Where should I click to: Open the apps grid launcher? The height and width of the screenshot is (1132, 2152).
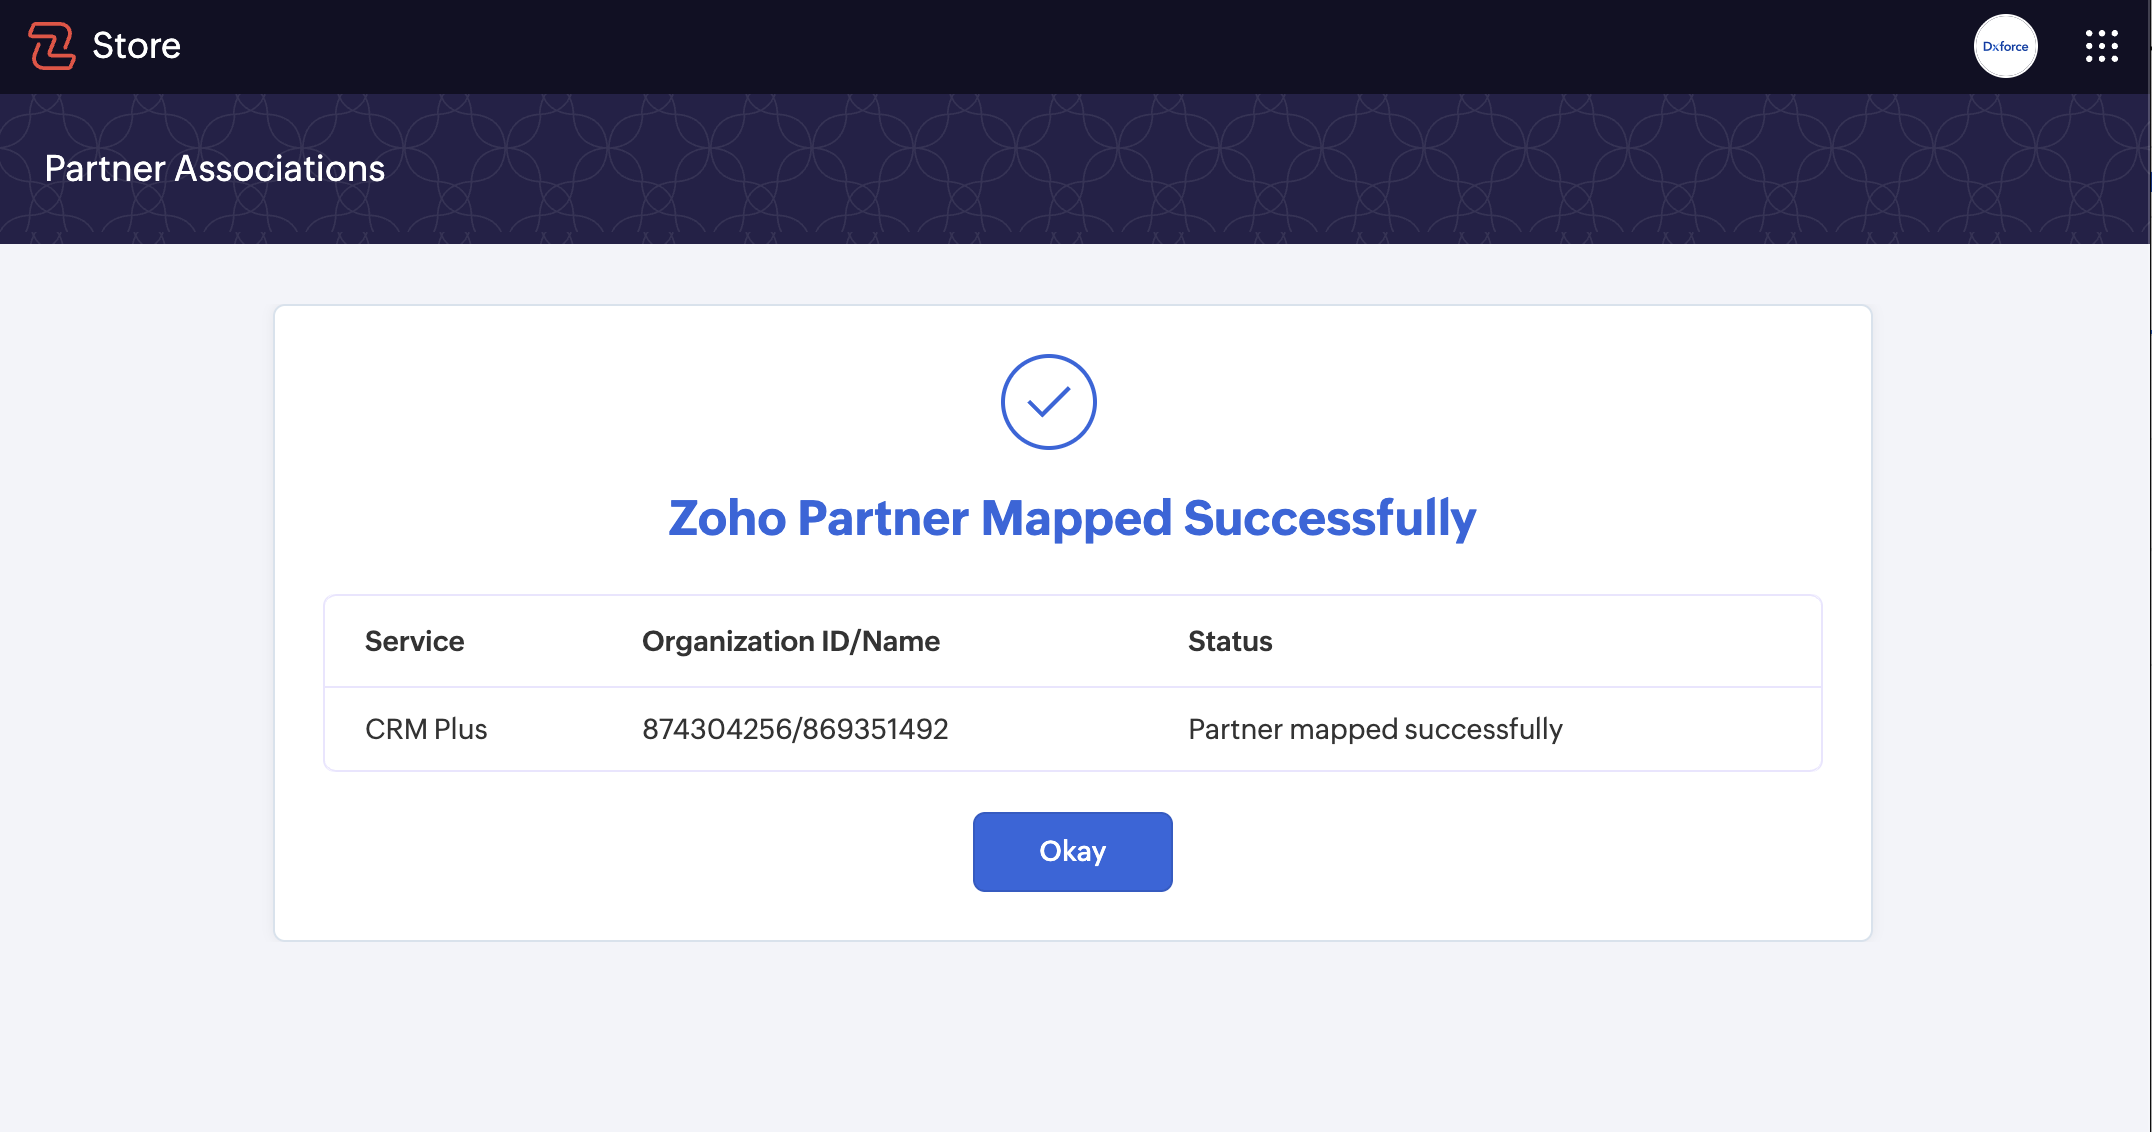[x=2101, y=46]
